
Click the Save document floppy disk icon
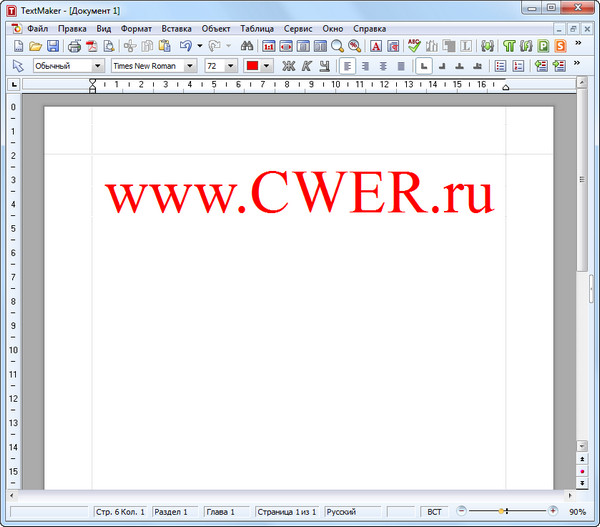click(x=53, y=46)
